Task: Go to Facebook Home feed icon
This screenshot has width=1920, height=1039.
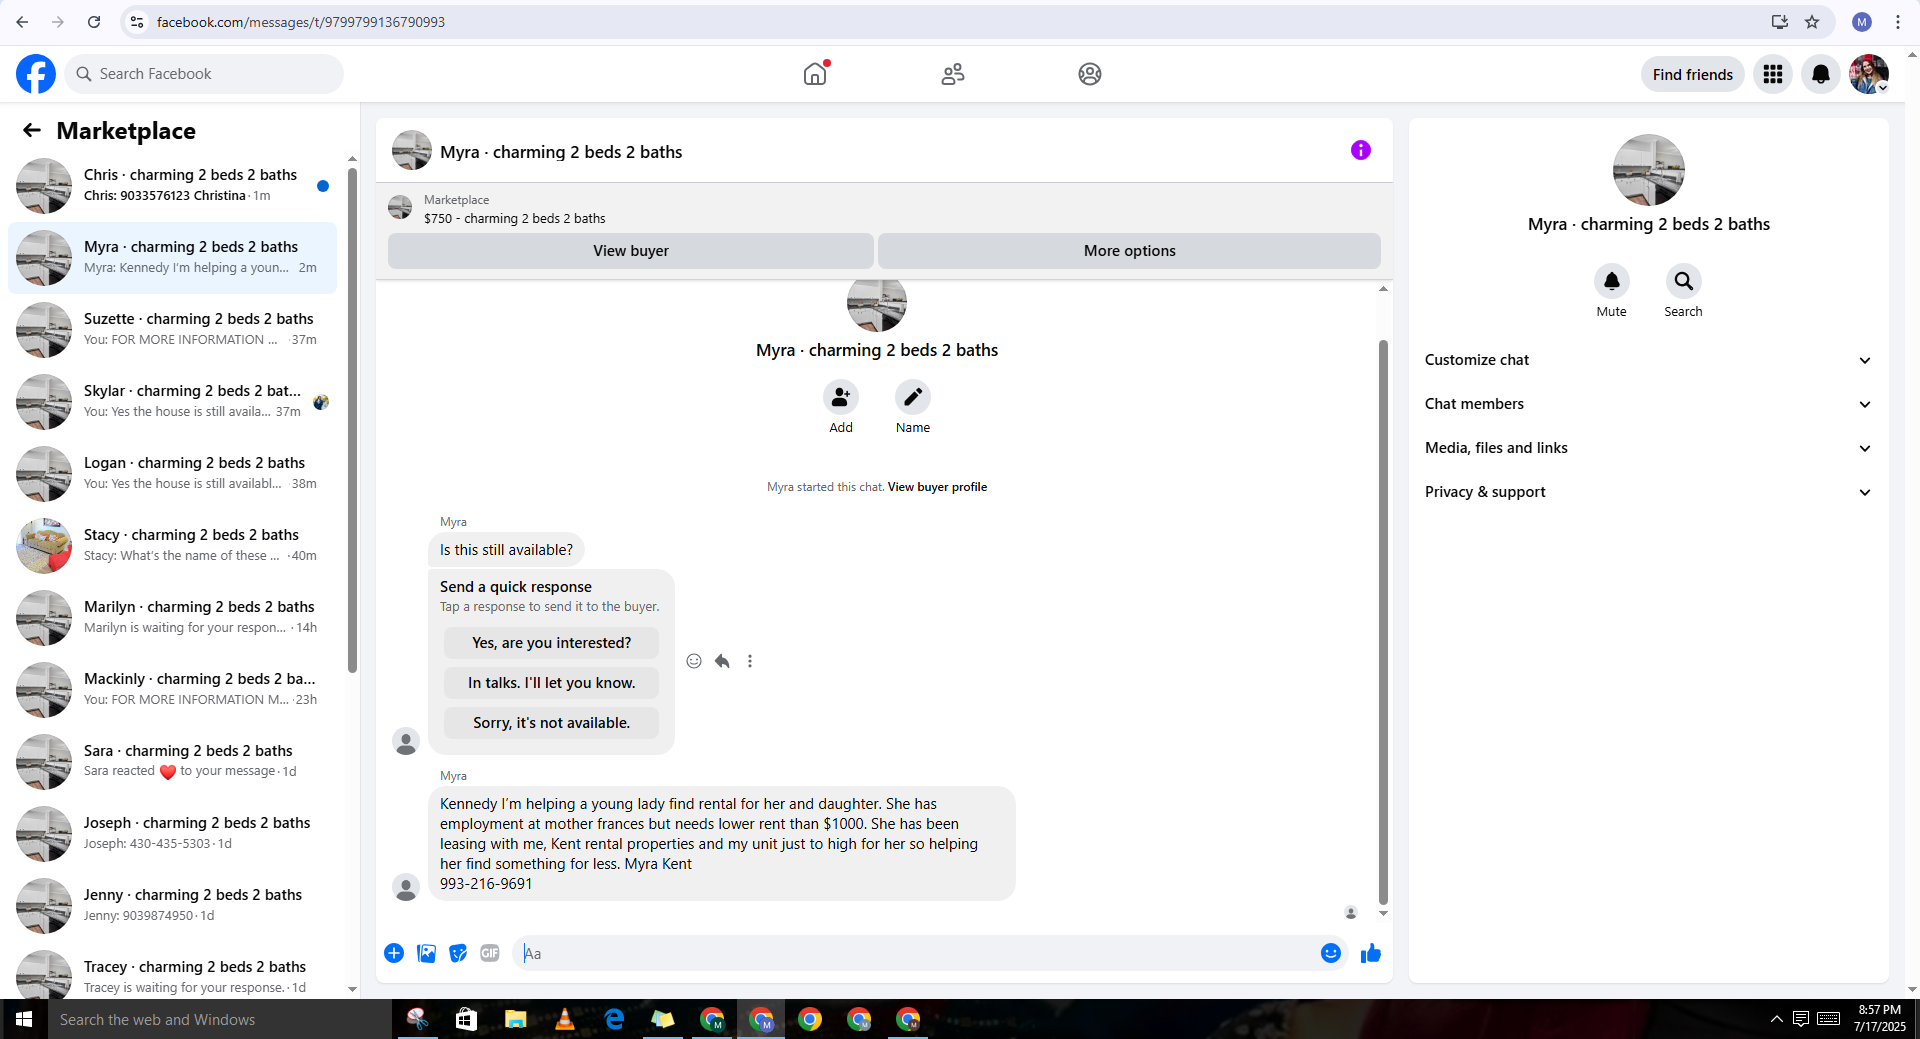Action: [x=815, y=74]
